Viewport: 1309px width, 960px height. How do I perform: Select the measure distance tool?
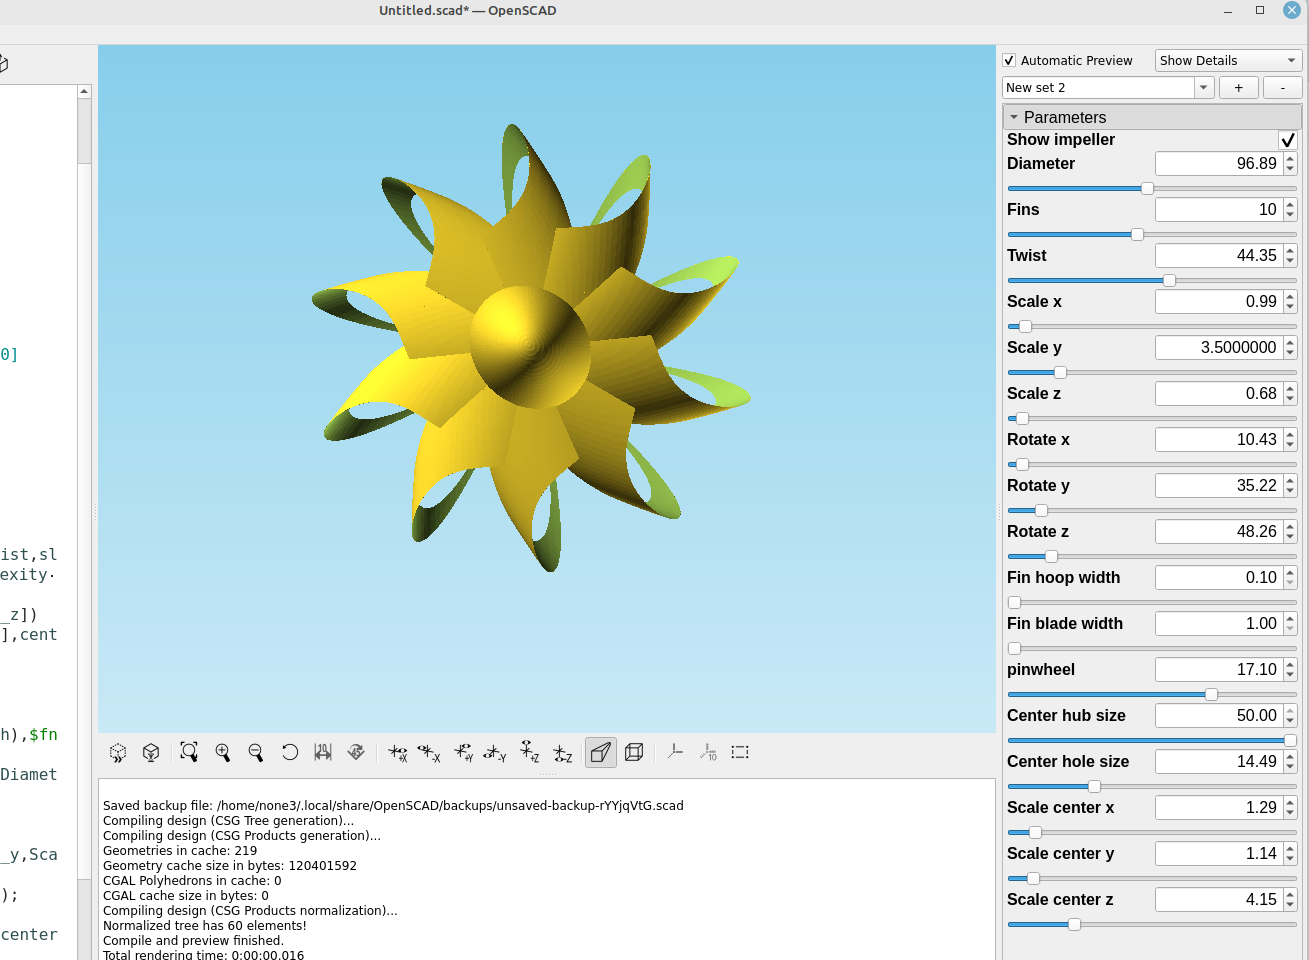(323, 752)
